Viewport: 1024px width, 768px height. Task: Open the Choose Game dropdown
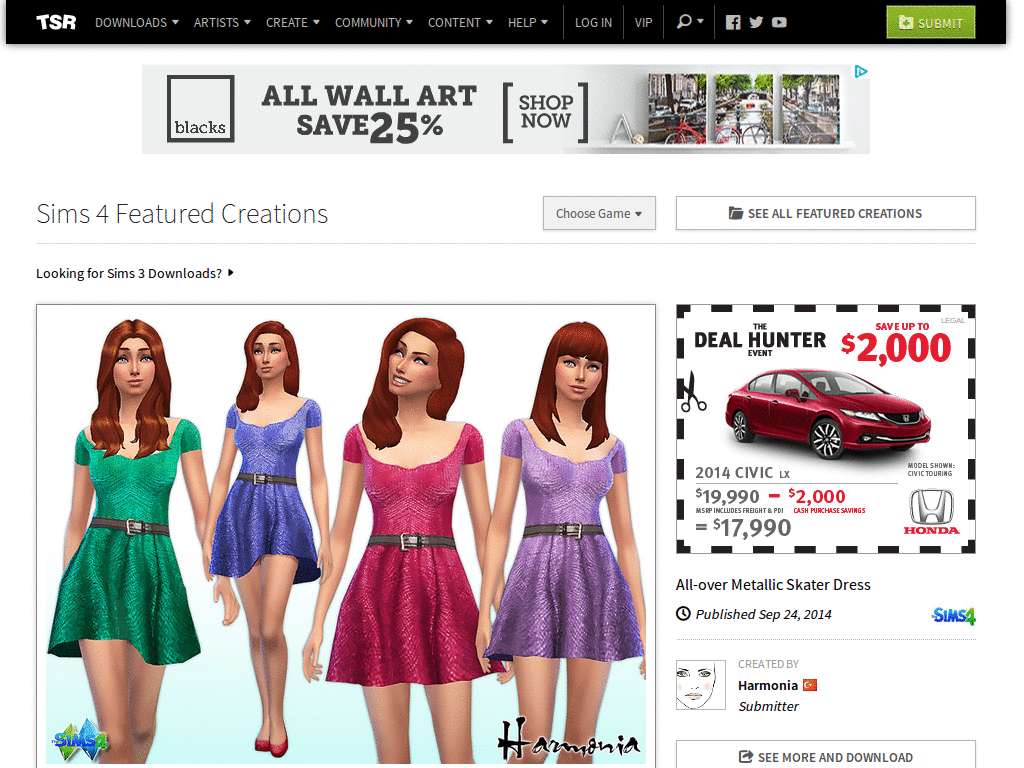pos(599,214)
